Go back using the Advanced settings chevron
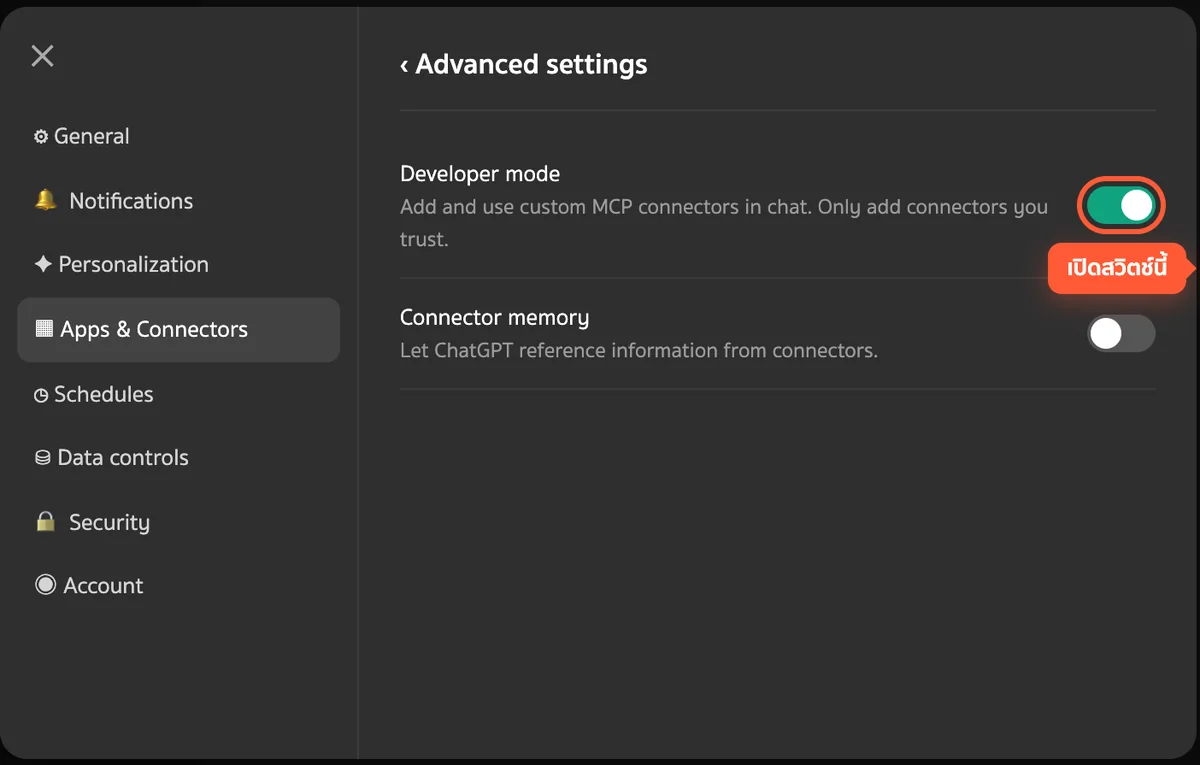 click(404, 65)
